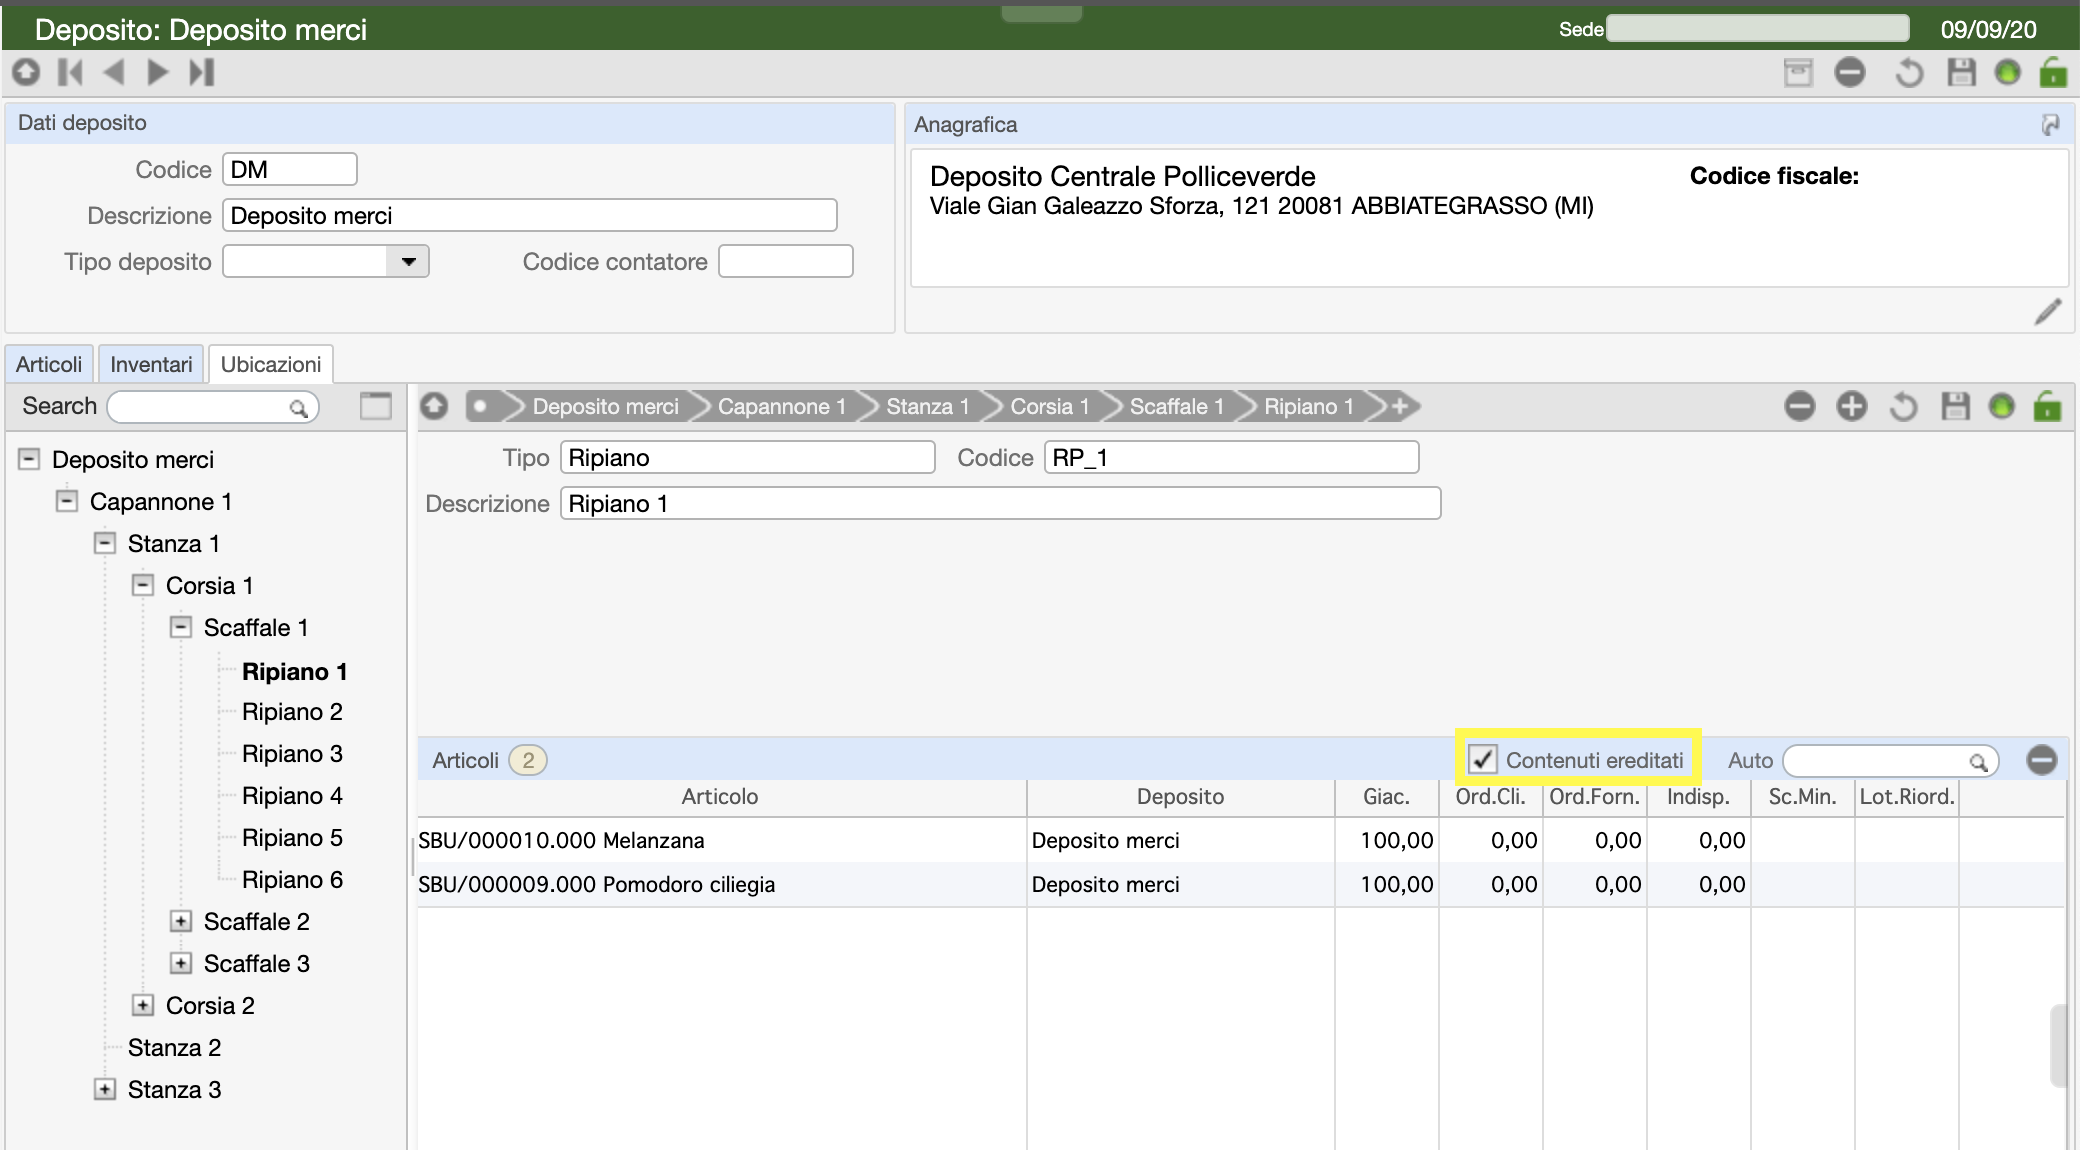The width and height of the screenshot is (2080, 1150).
Task: Click the delete minus icon in main toolbar
Action: coord(1850,72)
